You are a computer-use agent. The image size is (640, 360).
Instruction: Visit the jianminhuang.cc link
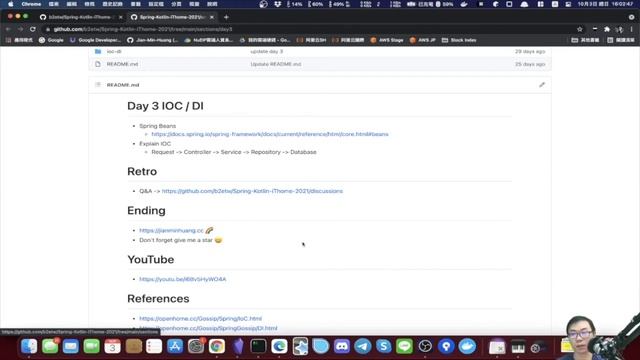pyautogui.click(x=171, y=230)
